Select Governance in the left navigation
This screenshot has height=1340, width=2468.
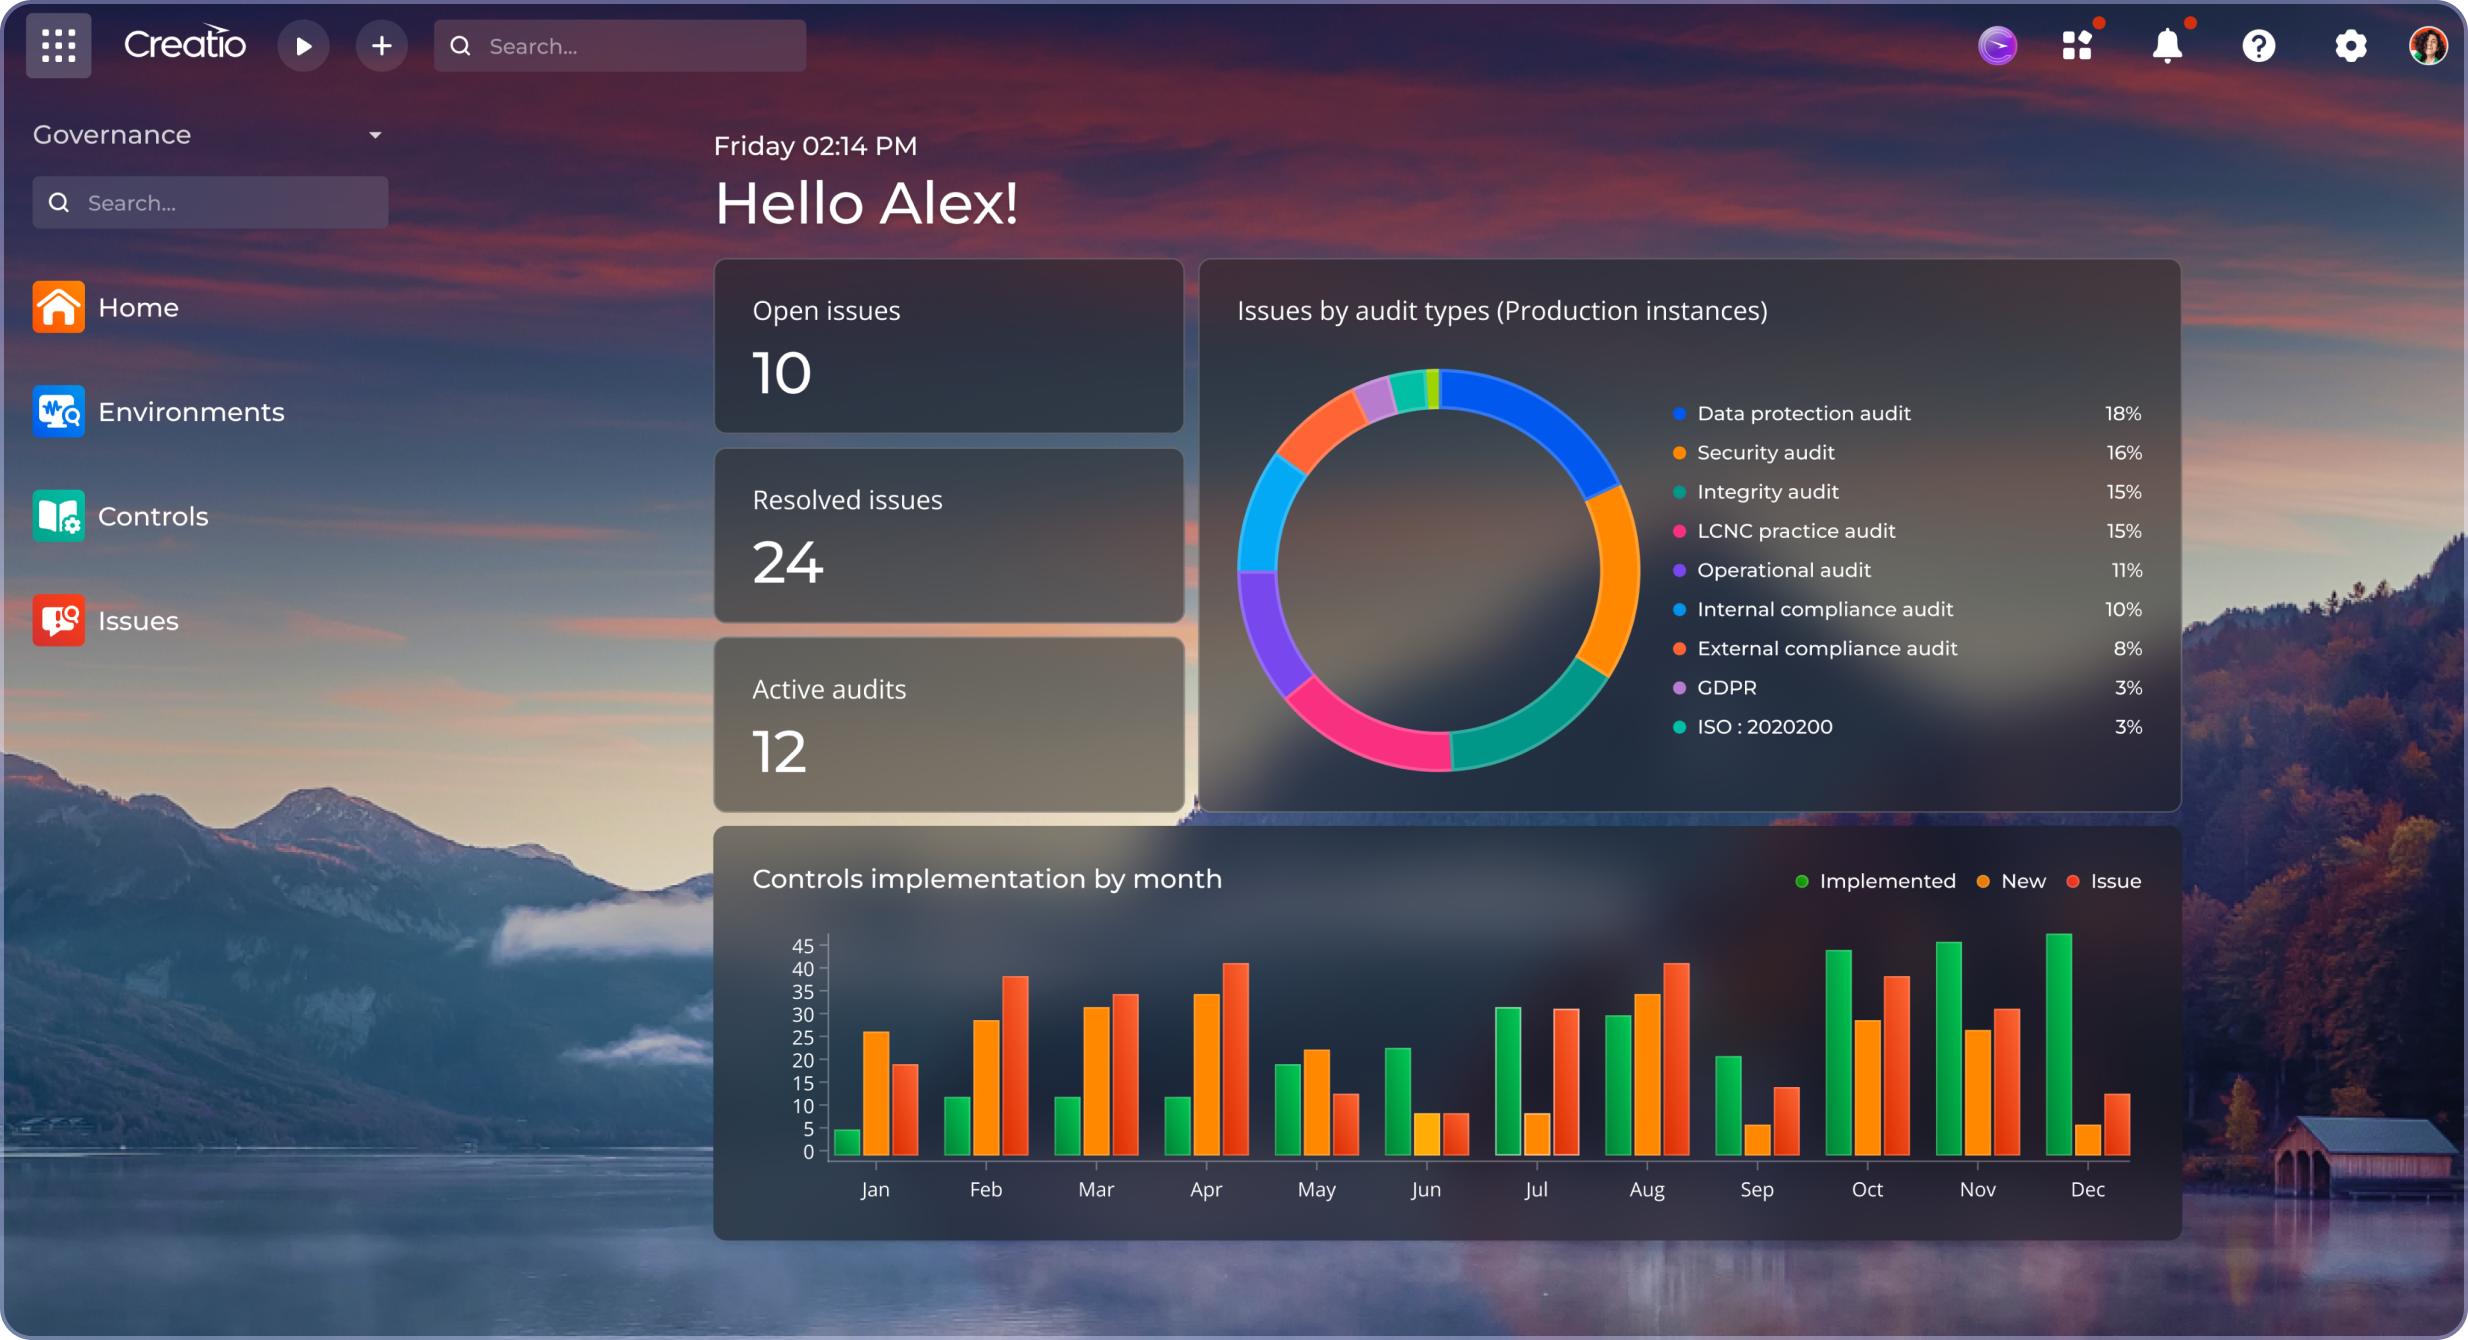(x=112, y=134)
